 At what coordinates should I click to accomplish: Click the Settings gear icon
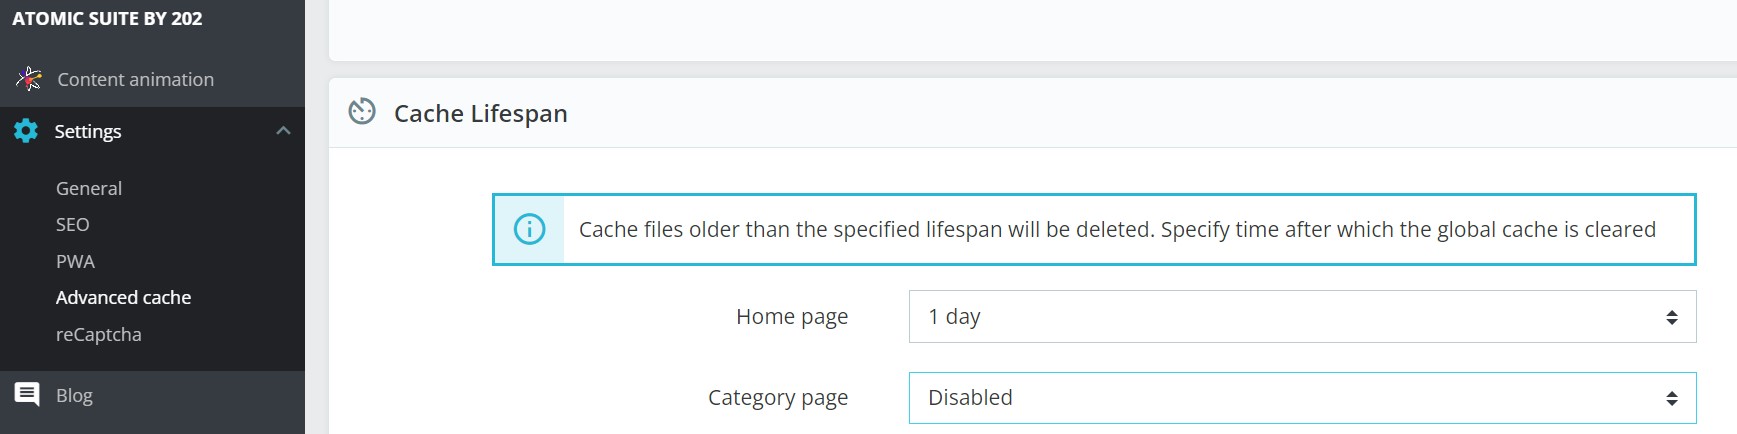(26, 131)
